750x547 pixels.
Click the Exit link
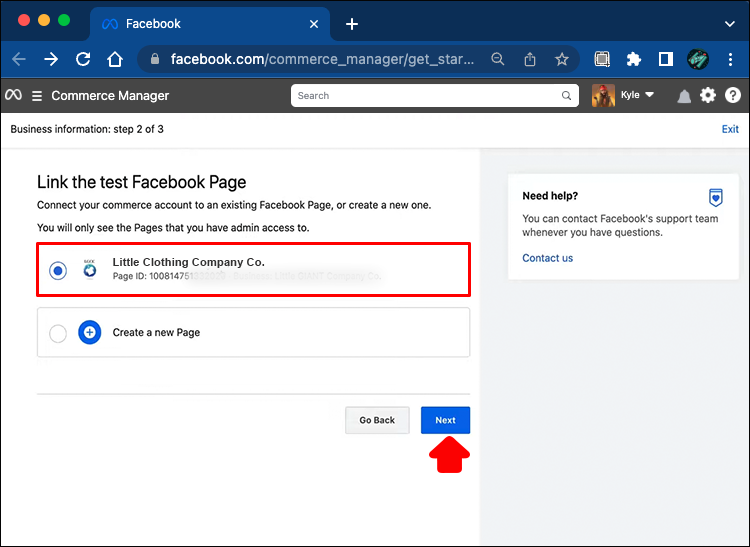(x=730, y=129)
